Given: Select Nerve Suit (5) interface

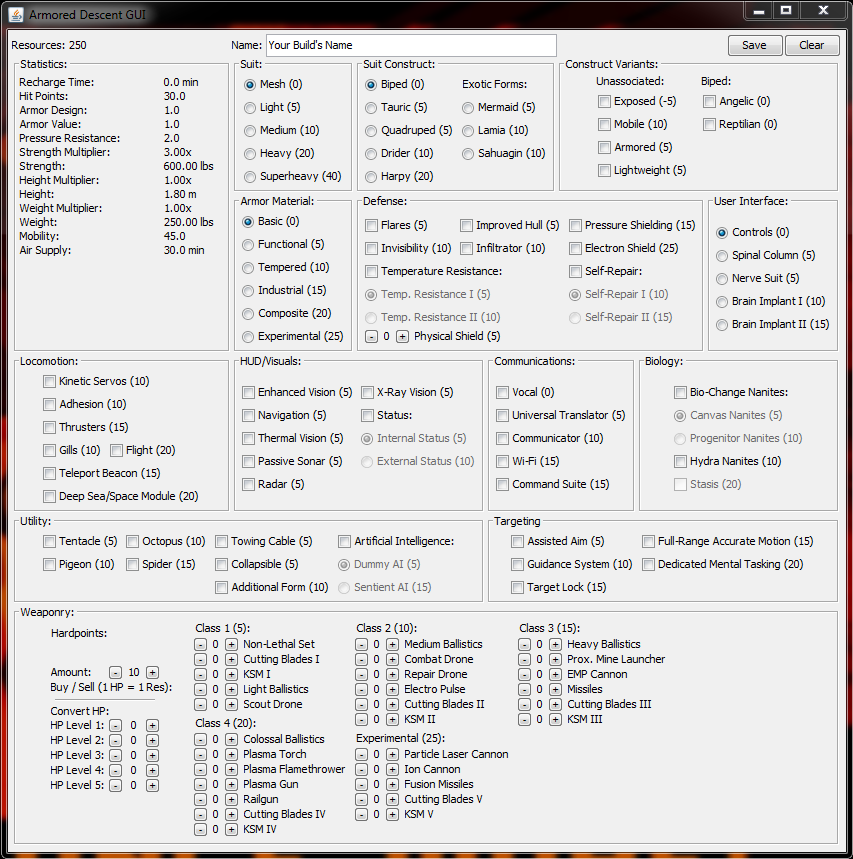Looking at the screenshot, I should coord(758,278).
